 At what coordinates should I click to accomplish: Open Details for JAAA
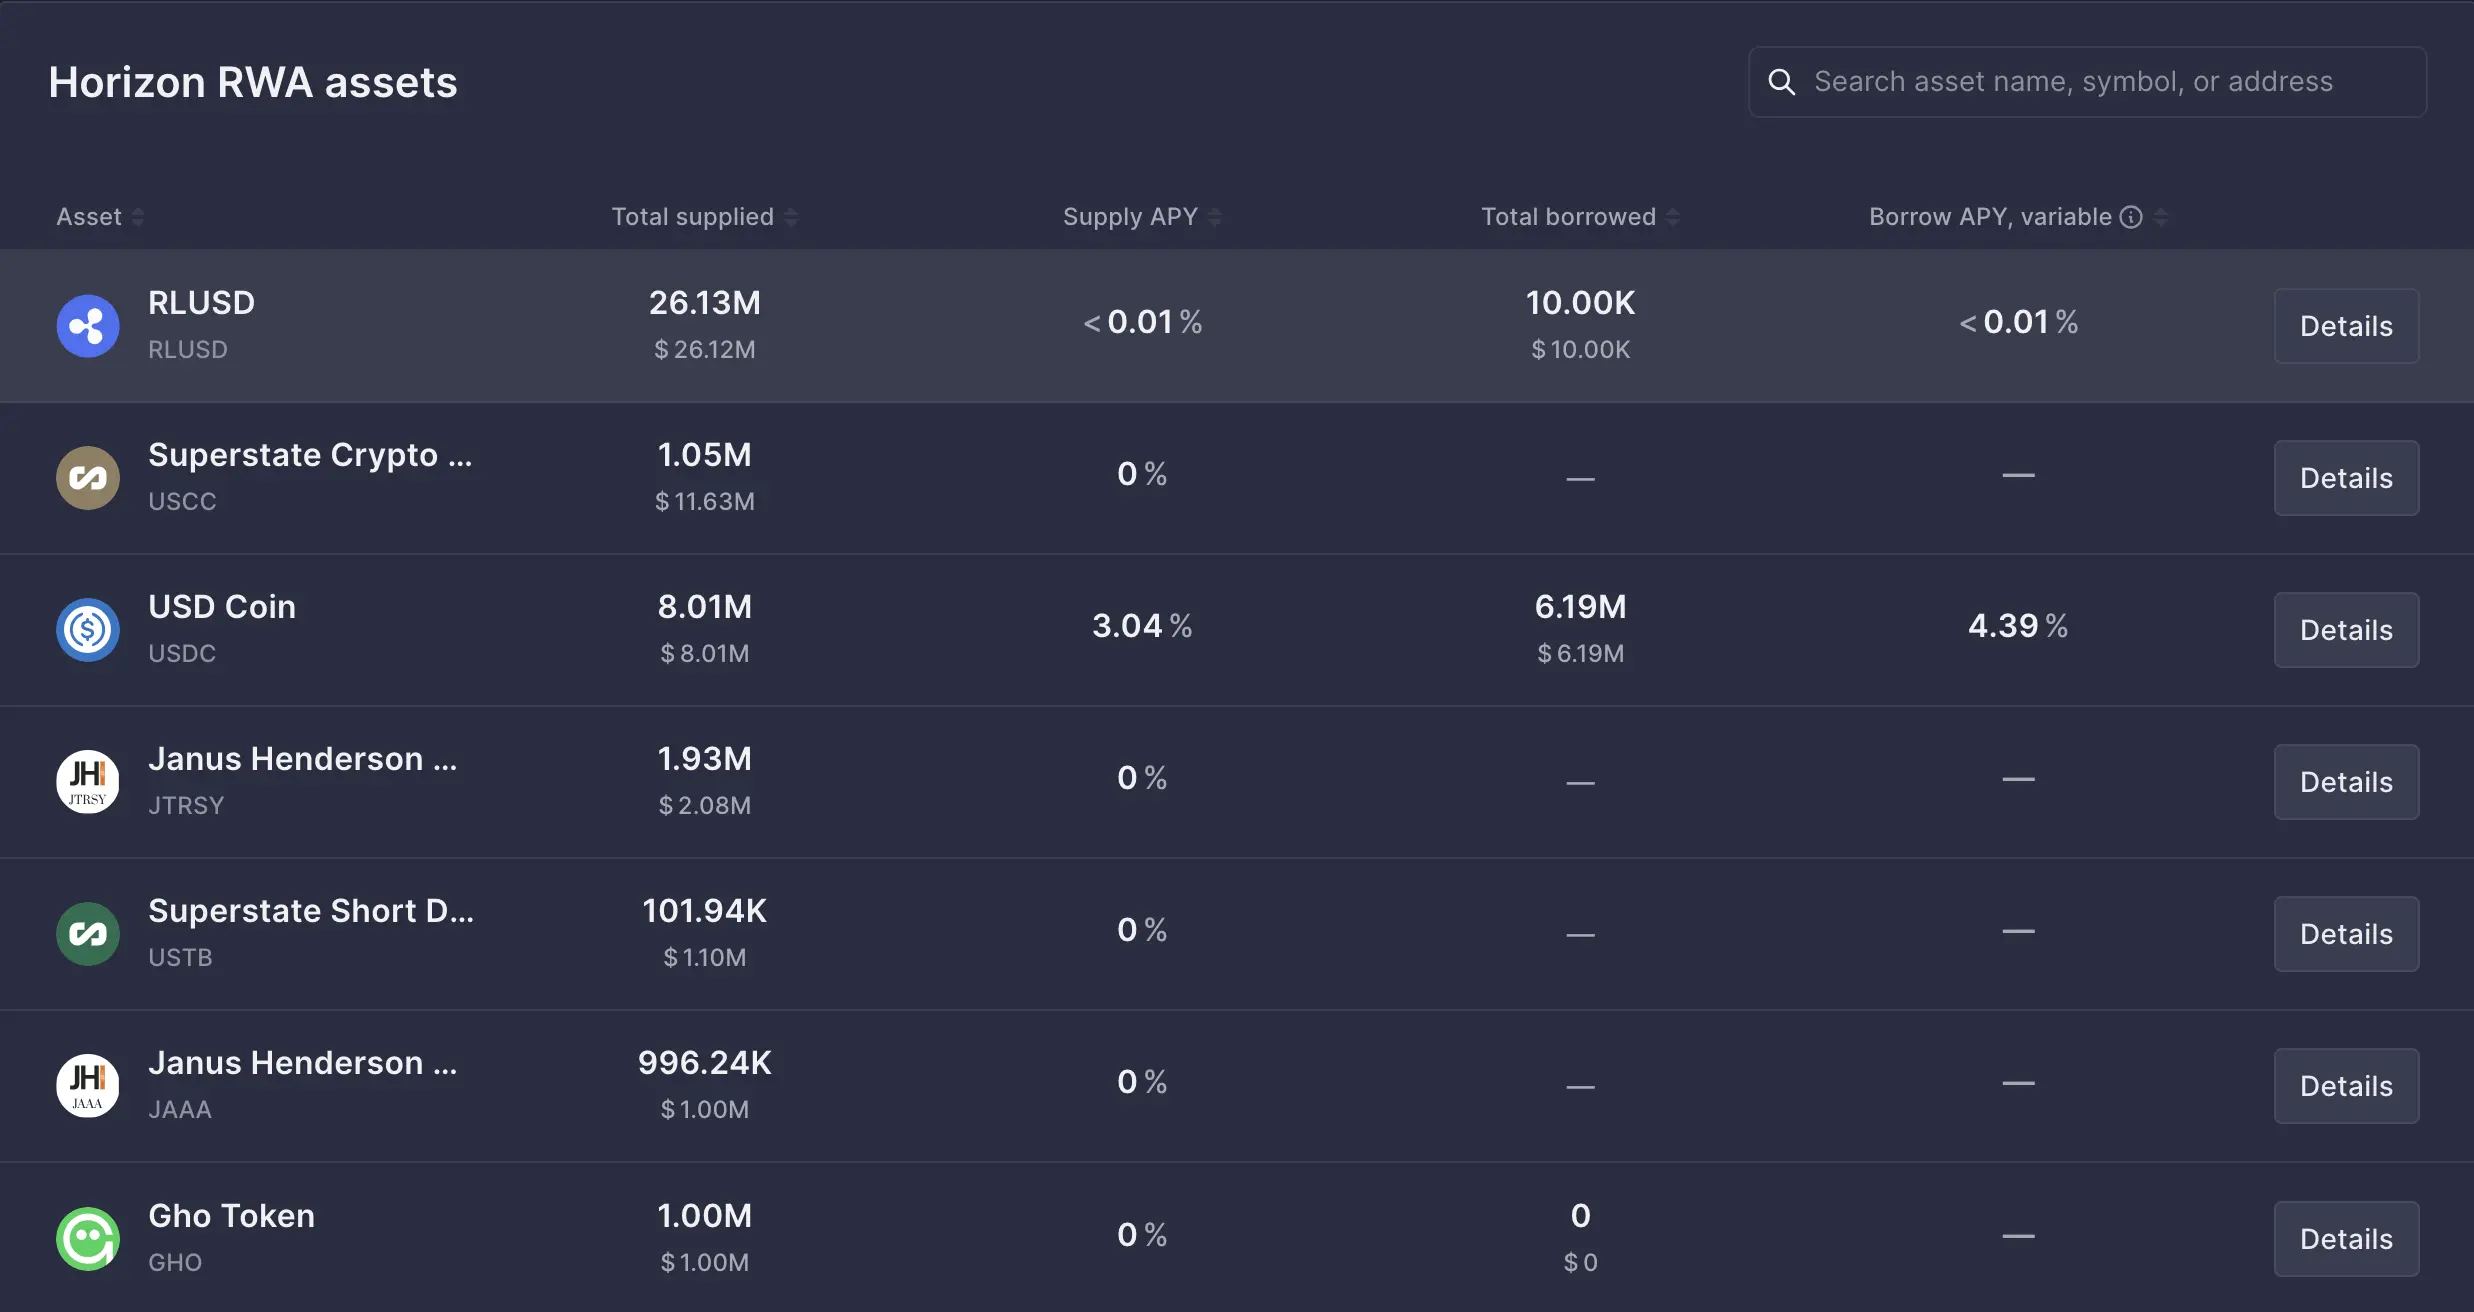2346,1086
